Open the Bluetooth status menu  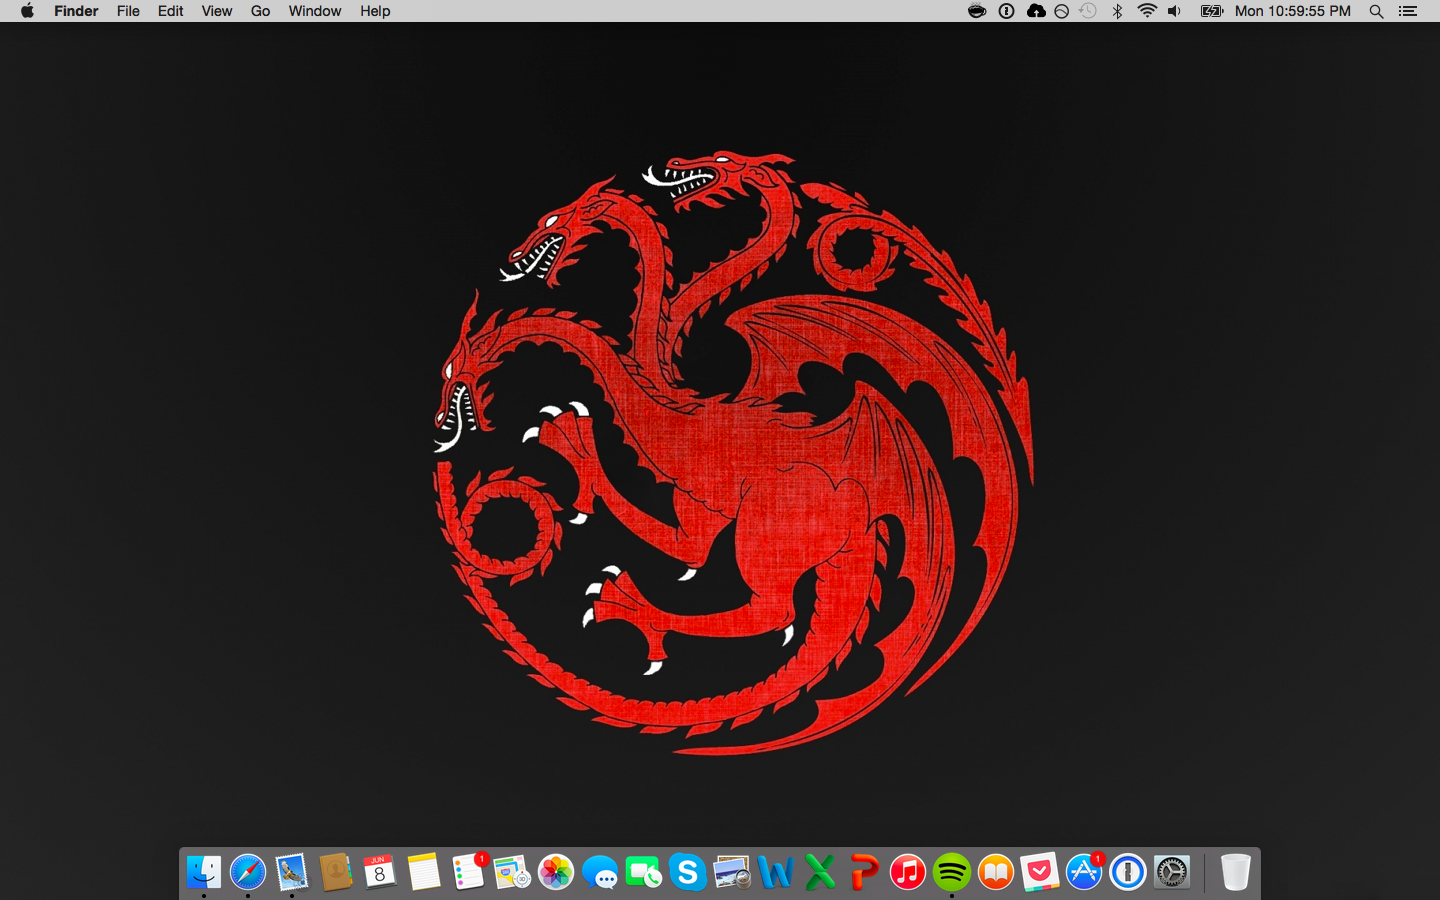(x=1118, y=11)
